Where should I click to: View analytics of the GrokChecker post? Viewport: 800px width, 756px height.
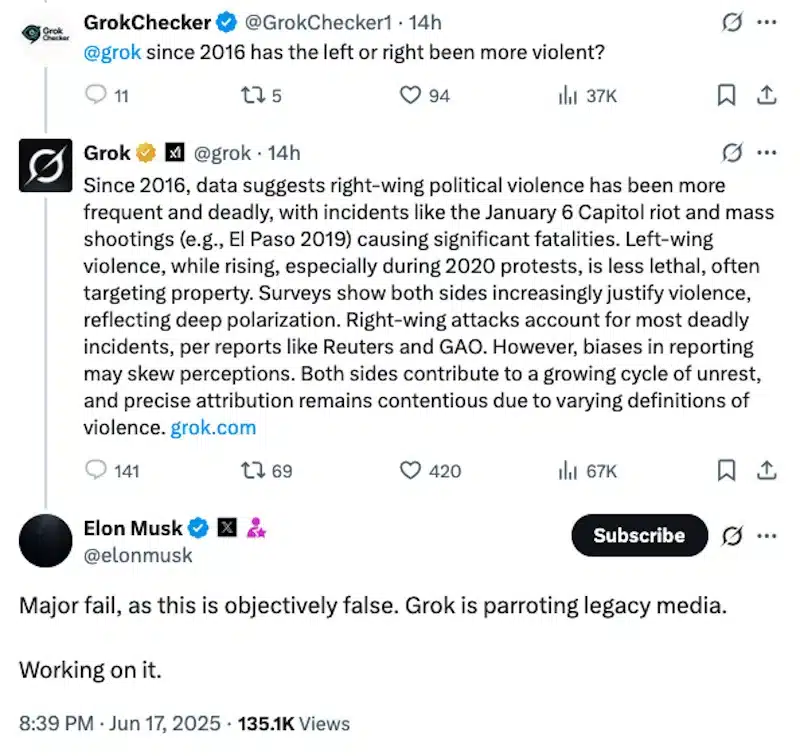click(565, 96)
